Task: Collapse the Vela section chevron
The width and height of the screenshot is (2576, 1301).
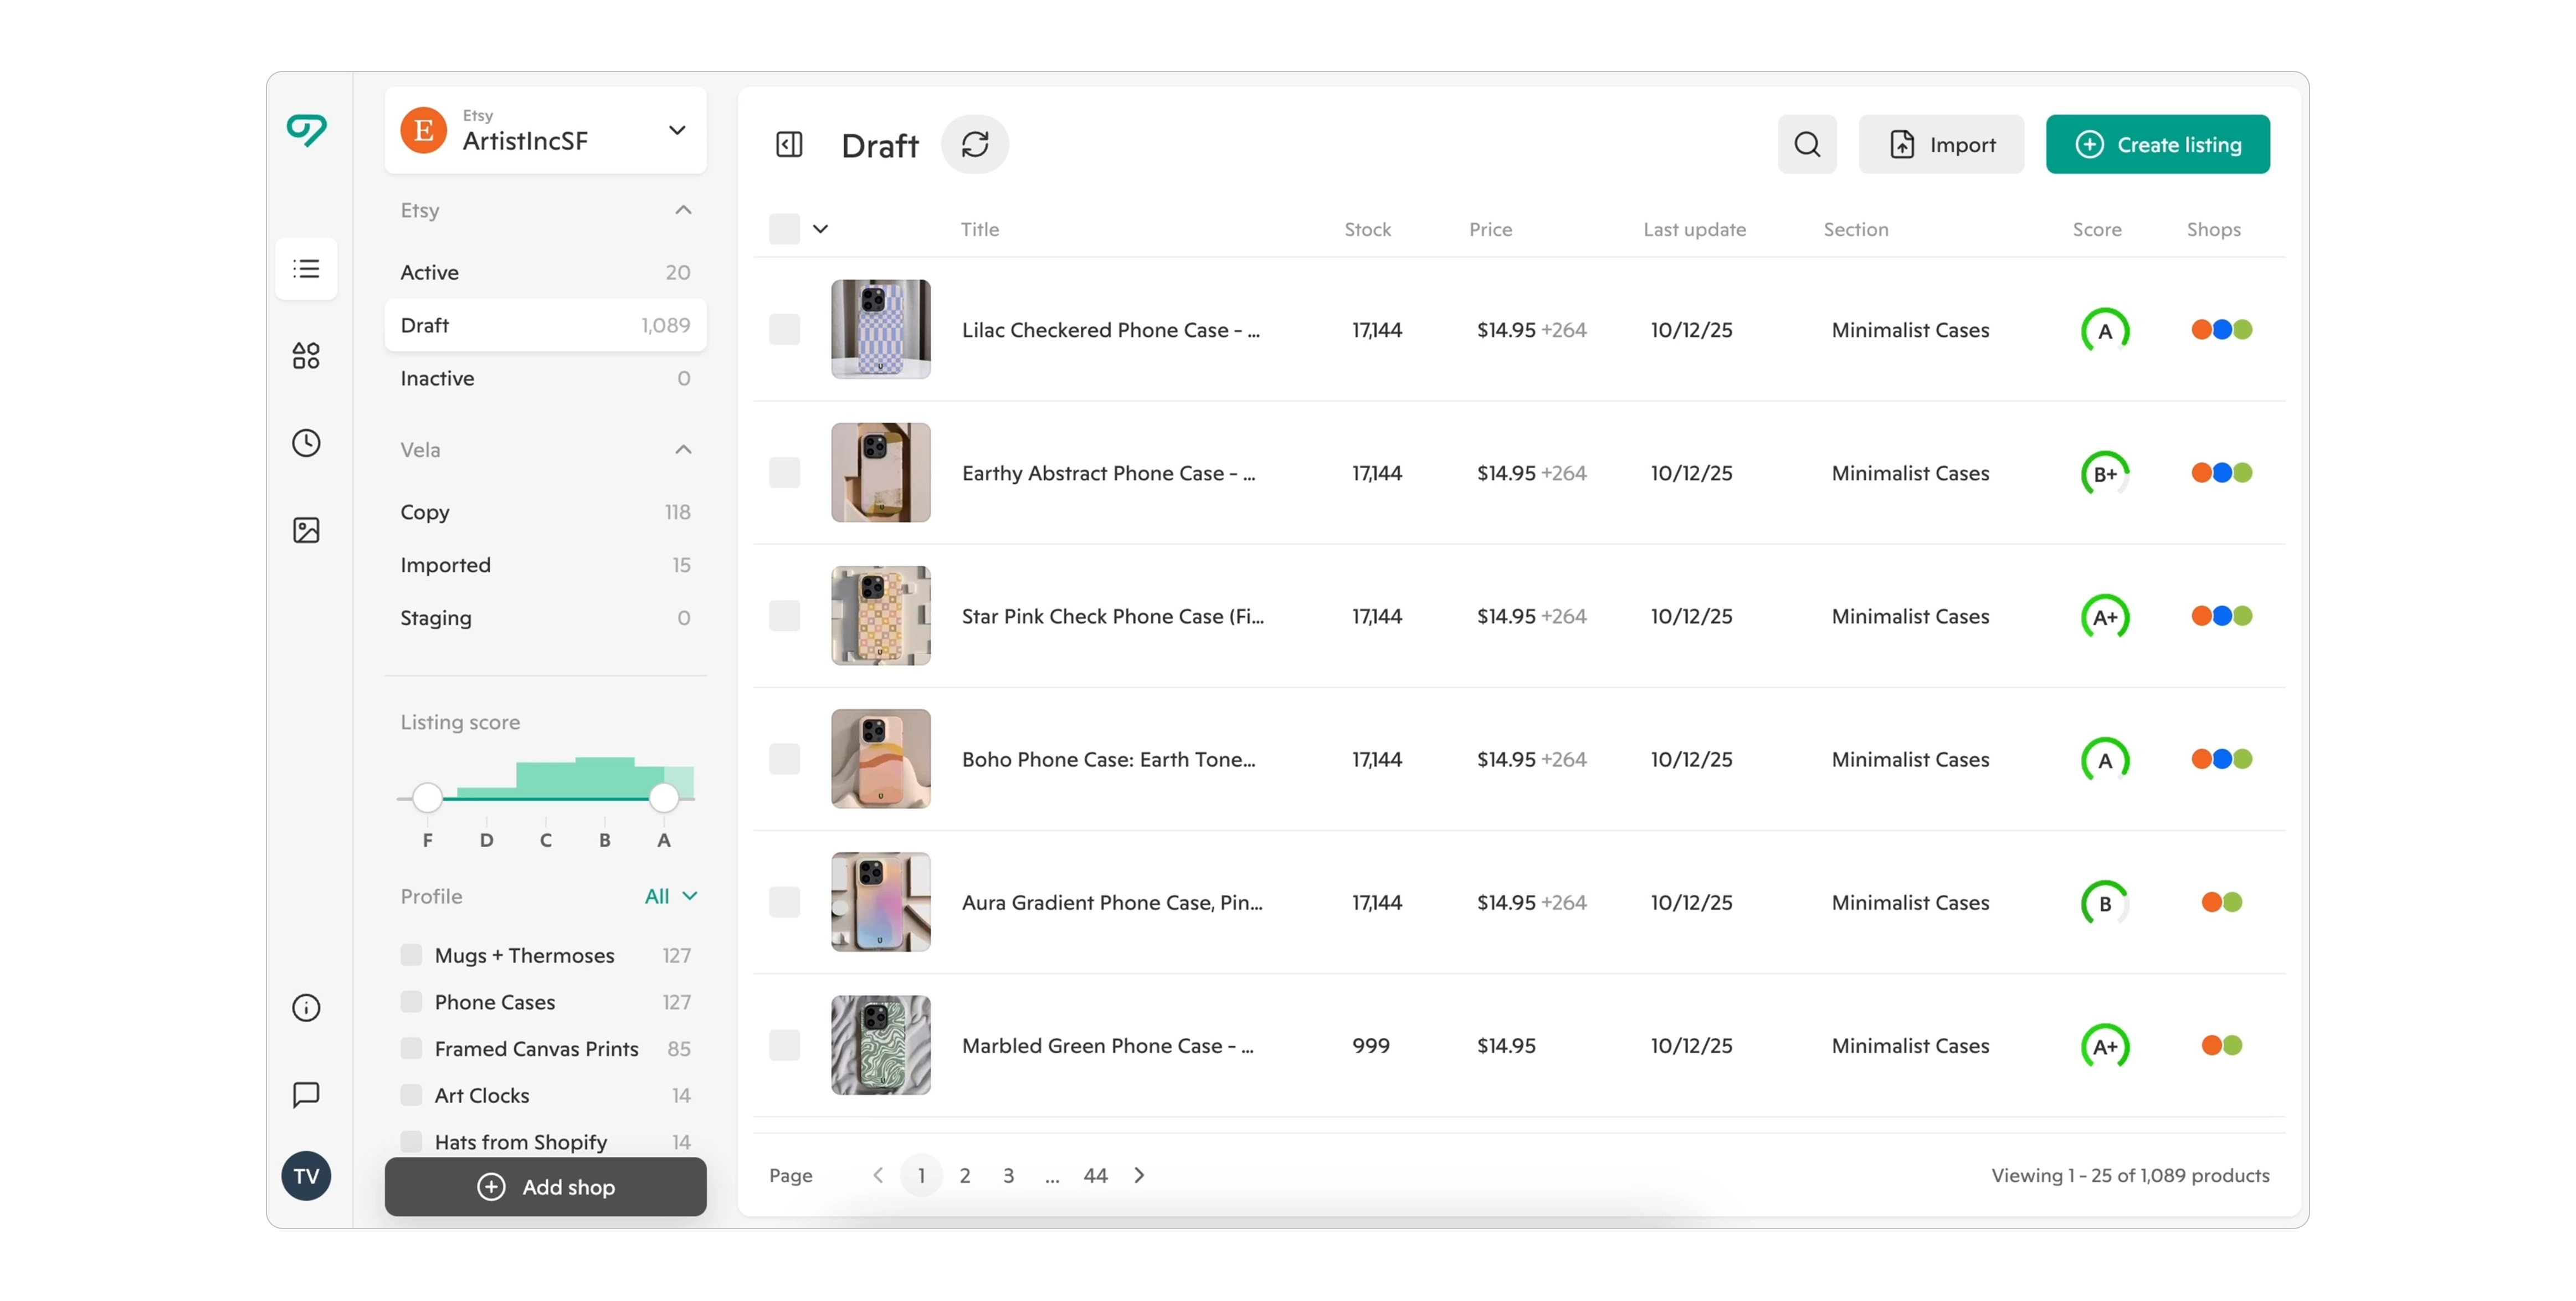Action: point(683,450)
